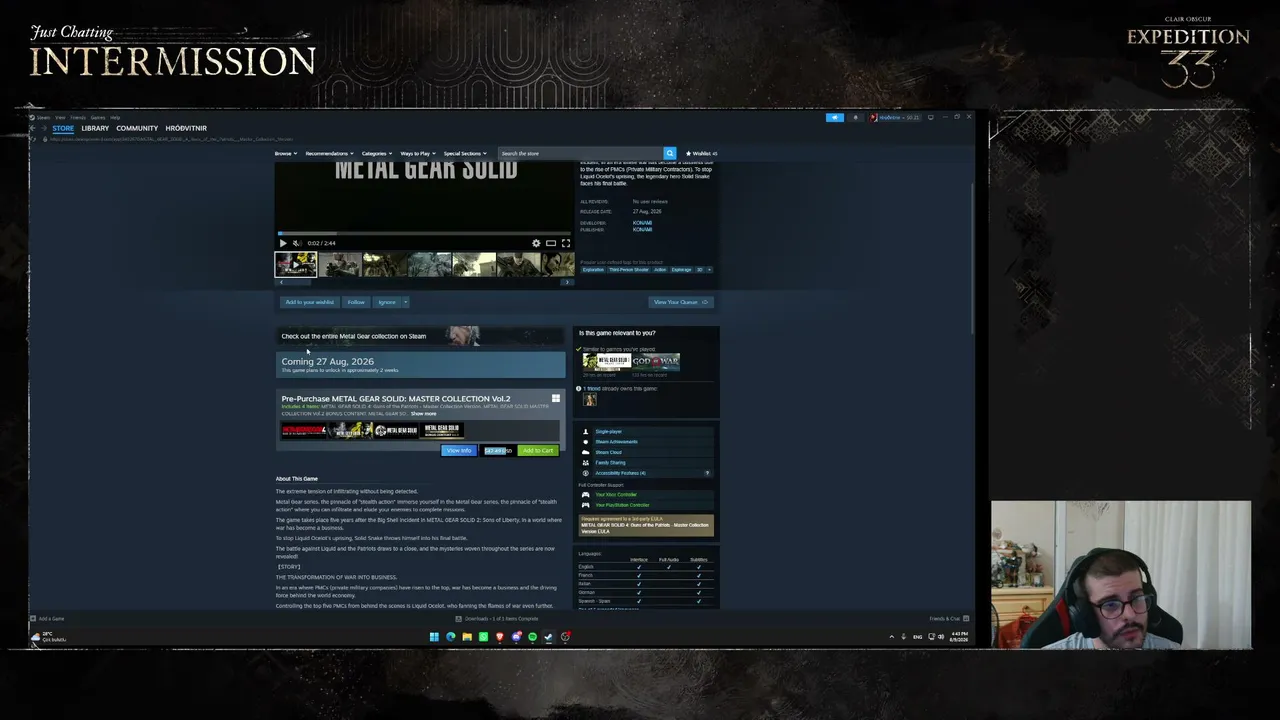Open the Help menu in Steam
1280x720 pixels.
(115, 117)
